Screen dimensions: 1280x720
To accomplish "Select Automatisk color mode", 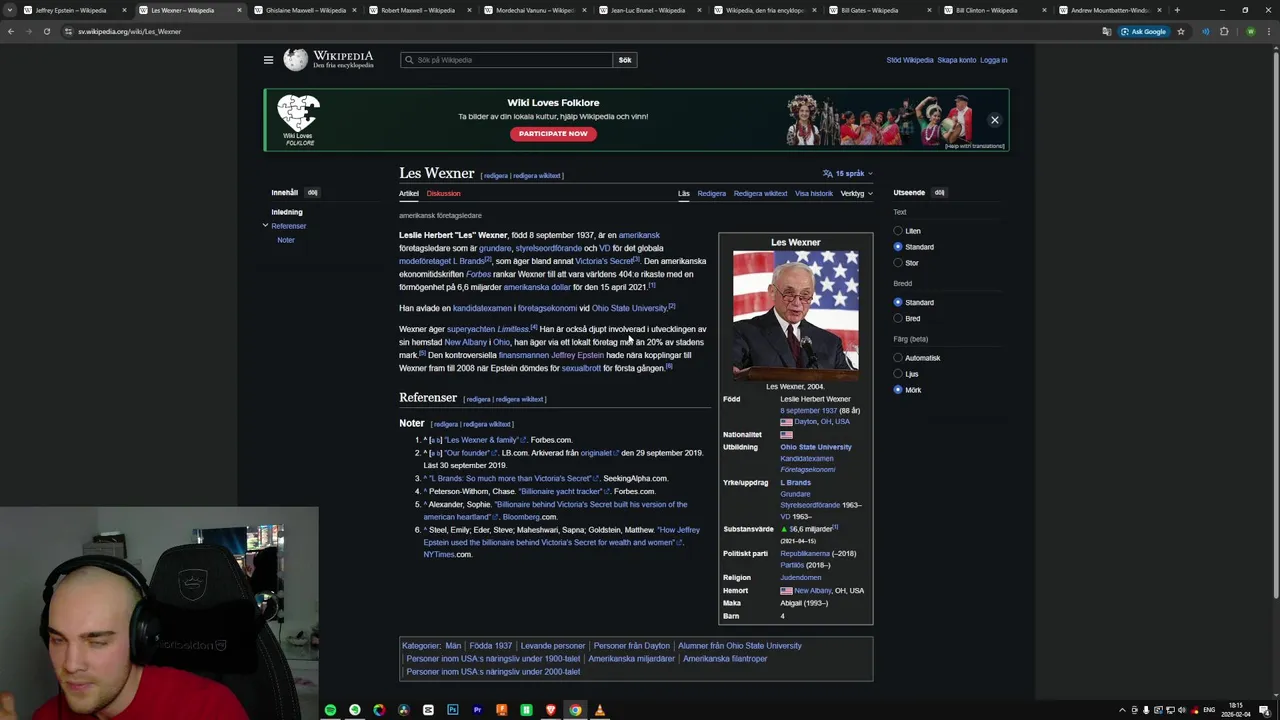I will [898, 358].
